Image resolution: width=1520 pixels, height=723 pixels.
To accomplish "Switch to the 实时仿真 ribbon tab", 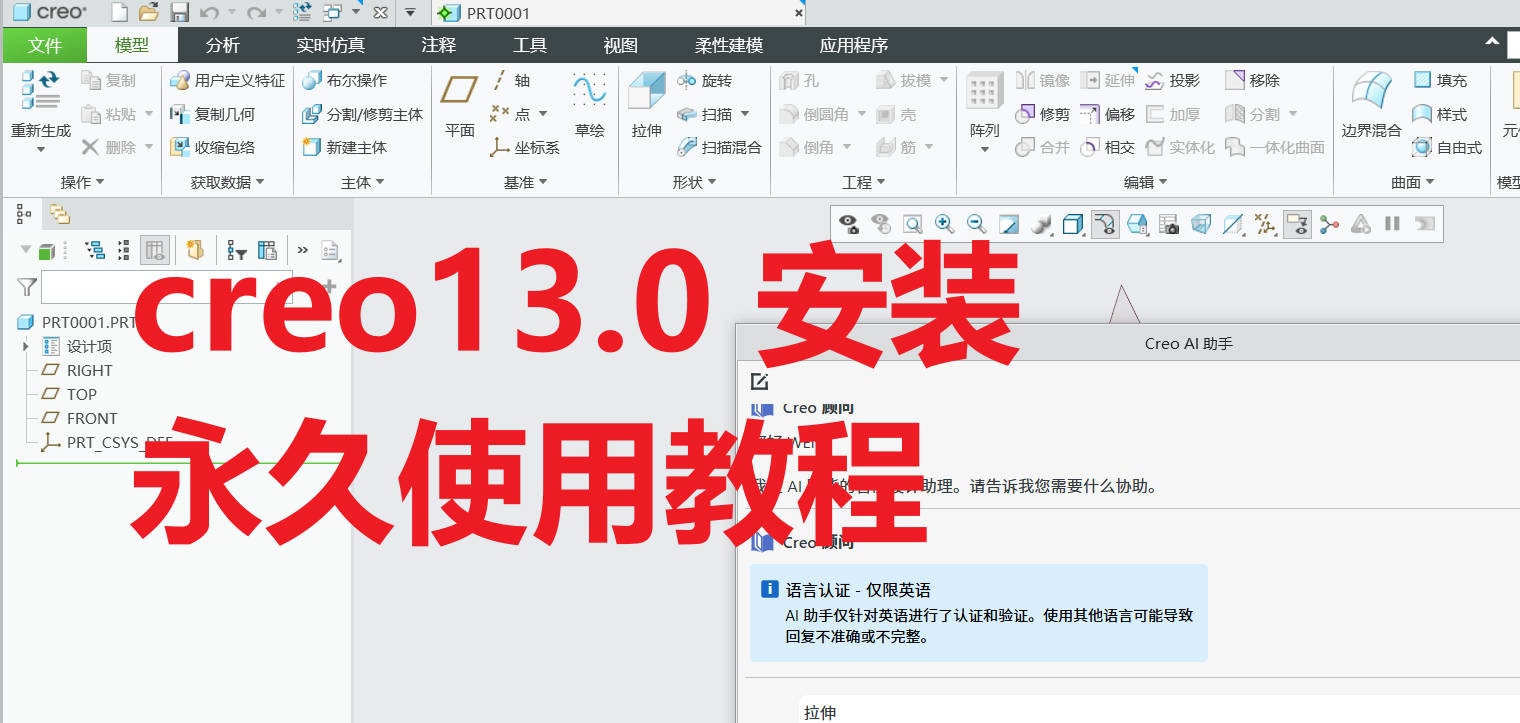I will (330, 45).
